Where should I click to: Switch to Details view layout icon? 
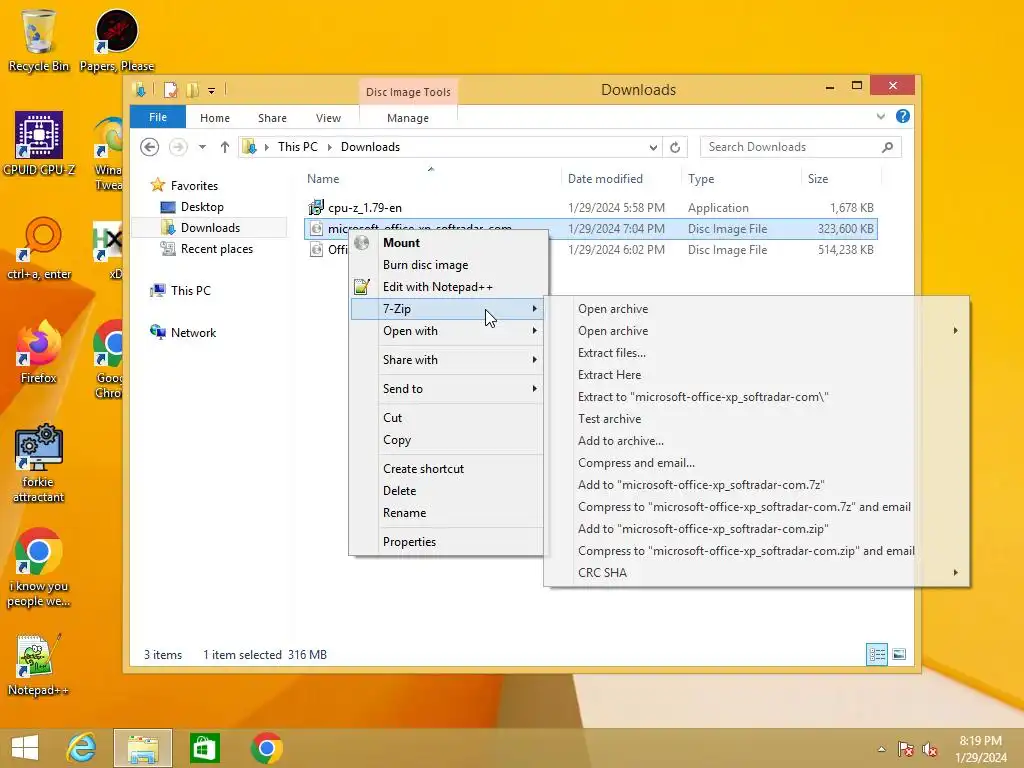[x=876, y=654]
